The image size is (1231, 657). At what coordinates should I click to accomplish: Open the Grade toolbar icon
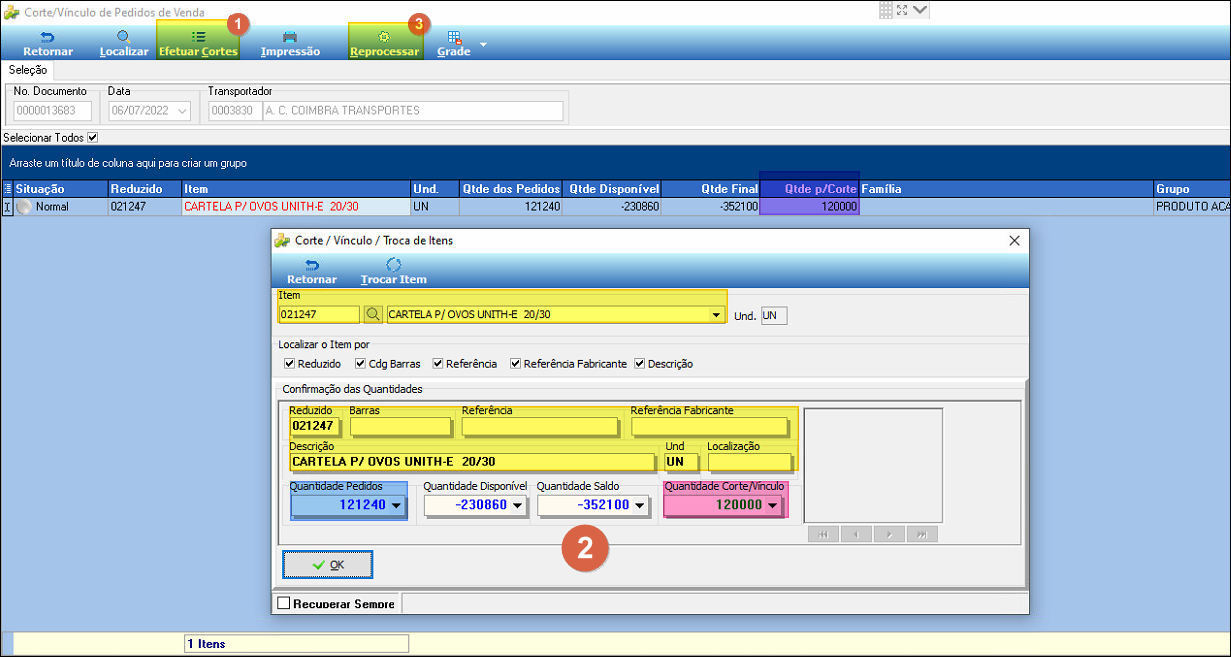click(x=454, y=37)
